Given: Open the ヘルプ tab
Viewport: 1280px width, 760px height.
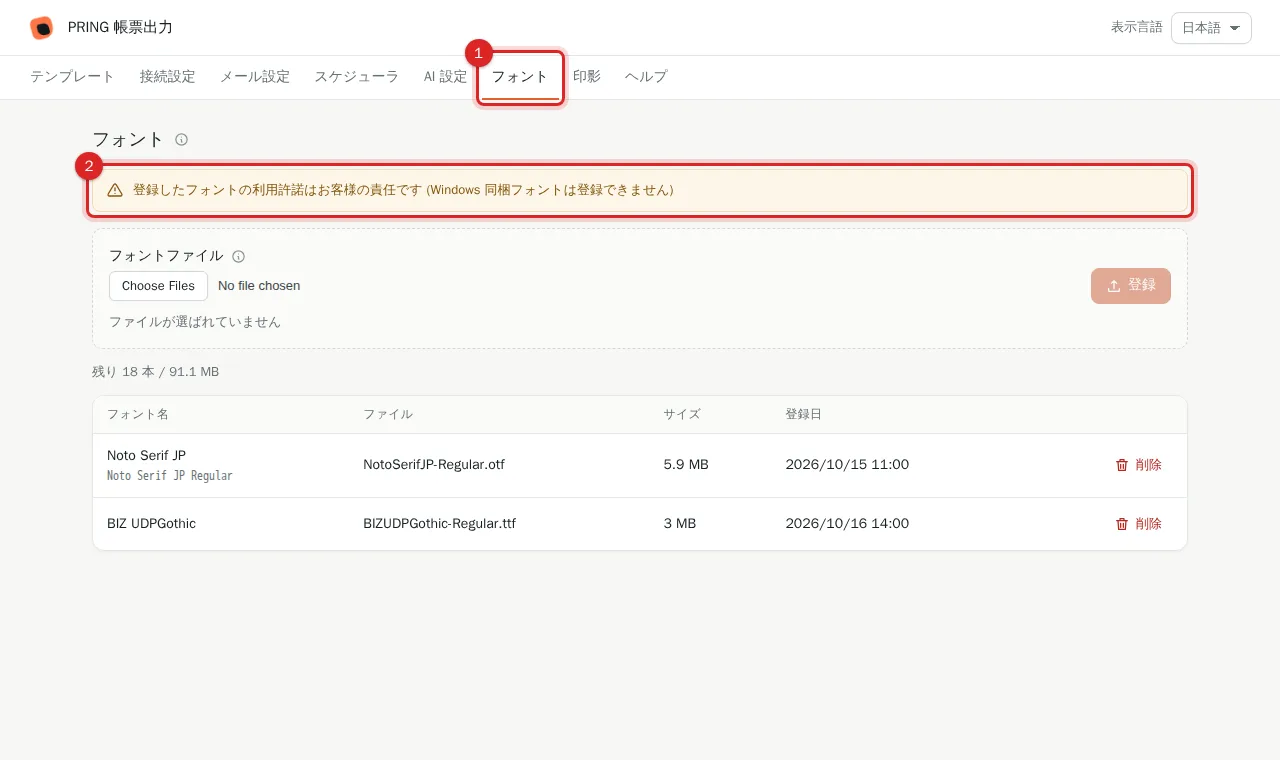Looking at the screenshot, I should pyautogui.click(x=646, y=77).
